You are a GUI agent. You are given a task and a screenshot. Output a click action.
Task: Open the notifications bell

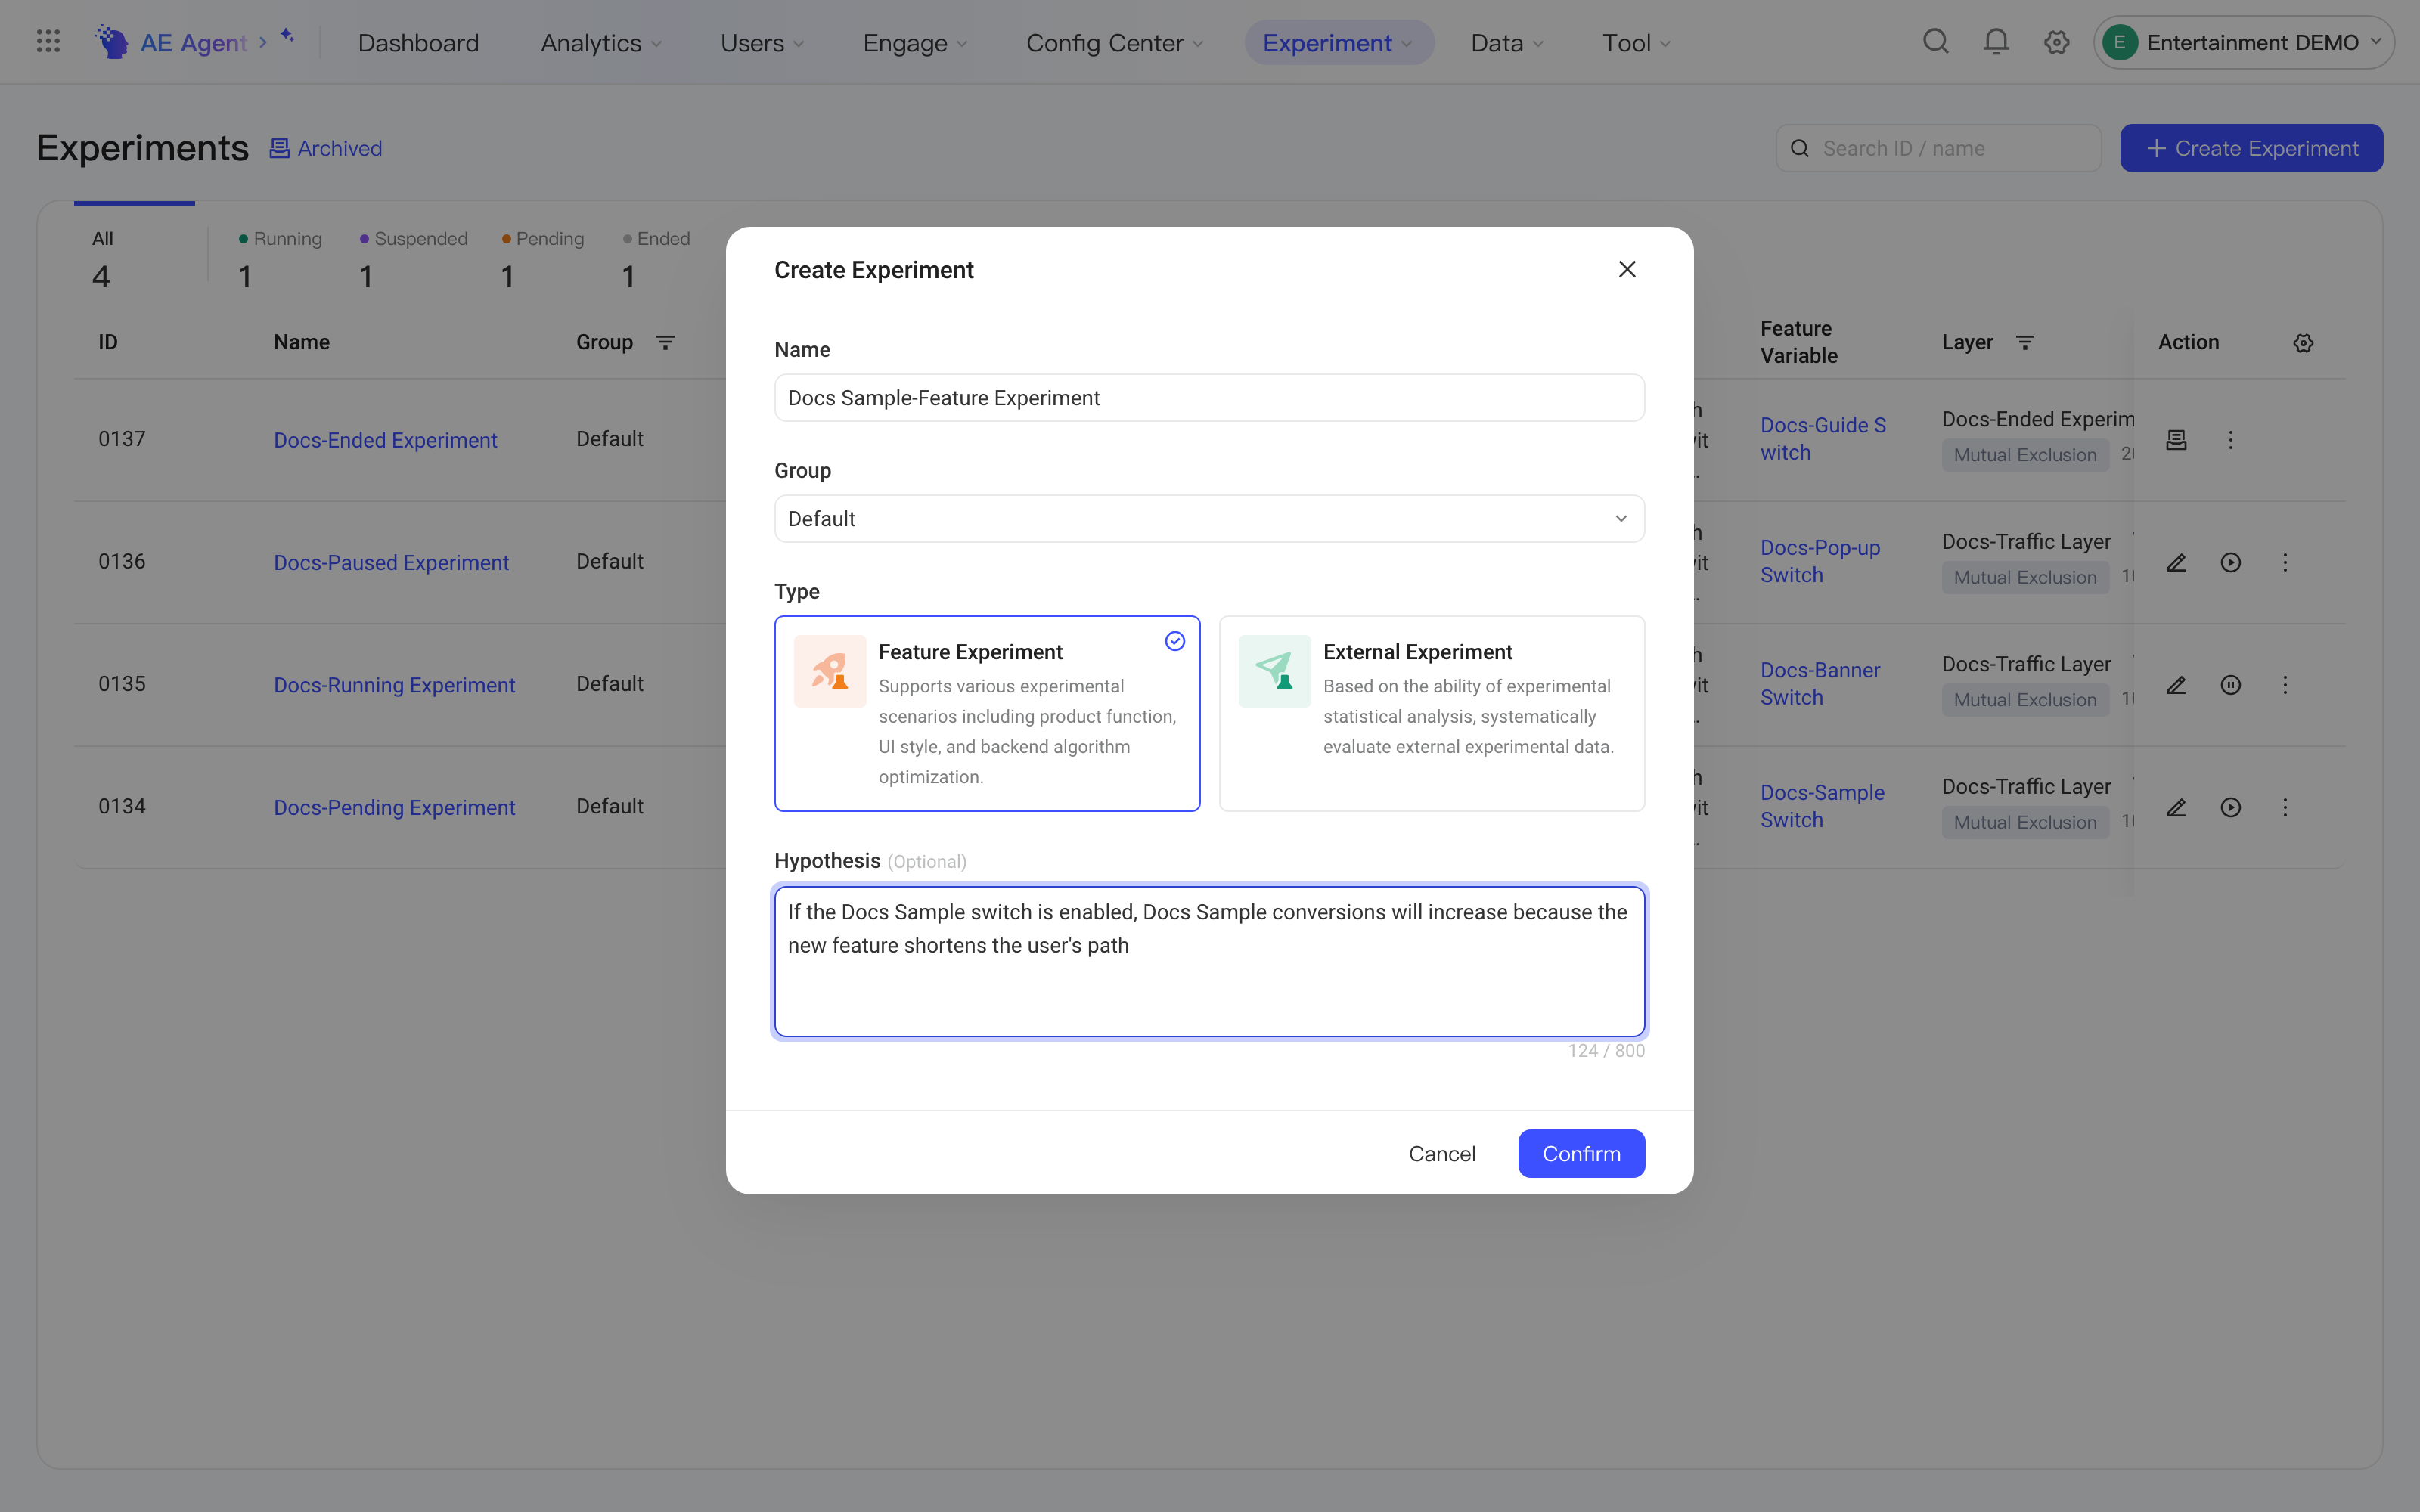click(x=1996, y=42)
